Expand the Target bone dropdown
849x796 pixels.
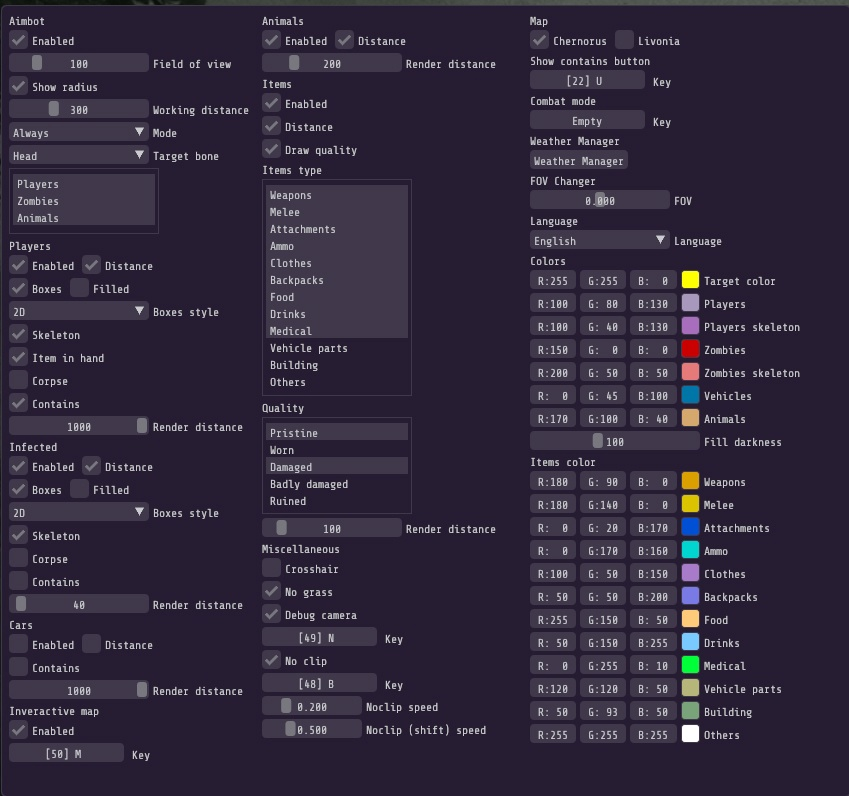point(78,155)
